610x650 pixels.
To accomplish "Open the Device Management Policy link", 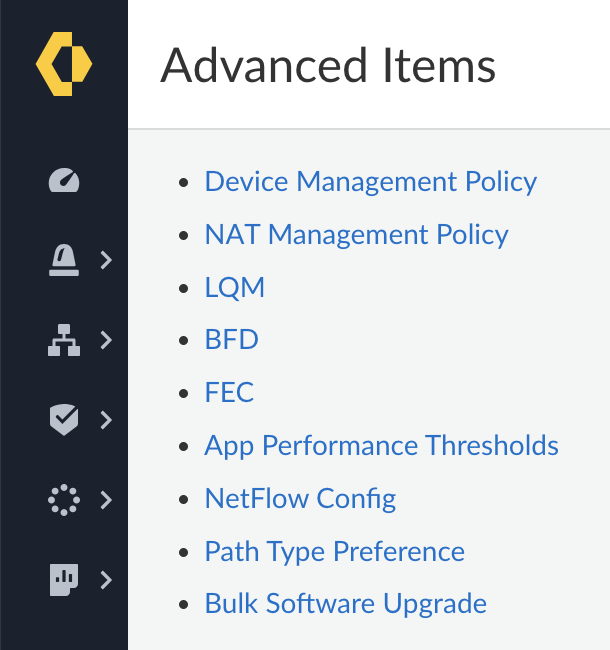I will [x=370, y=182].
